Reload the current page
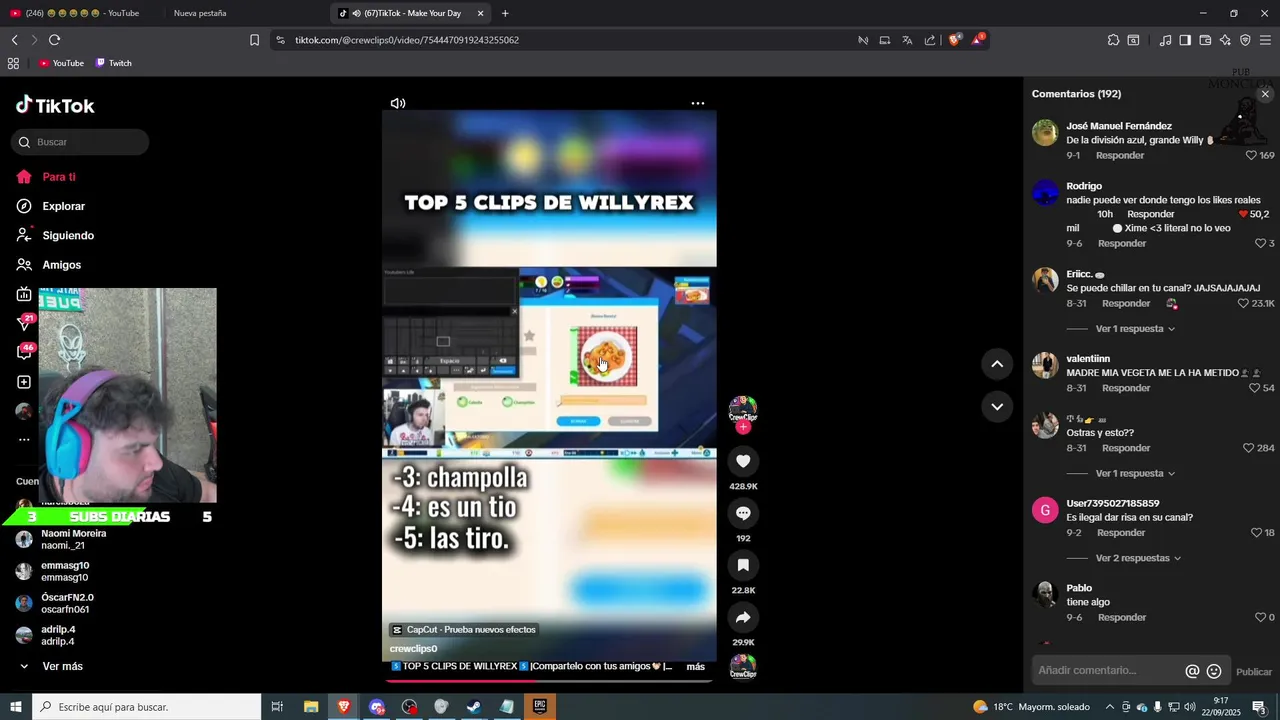This screenshot has height=720, width=1280. click(x=54, y=40)
